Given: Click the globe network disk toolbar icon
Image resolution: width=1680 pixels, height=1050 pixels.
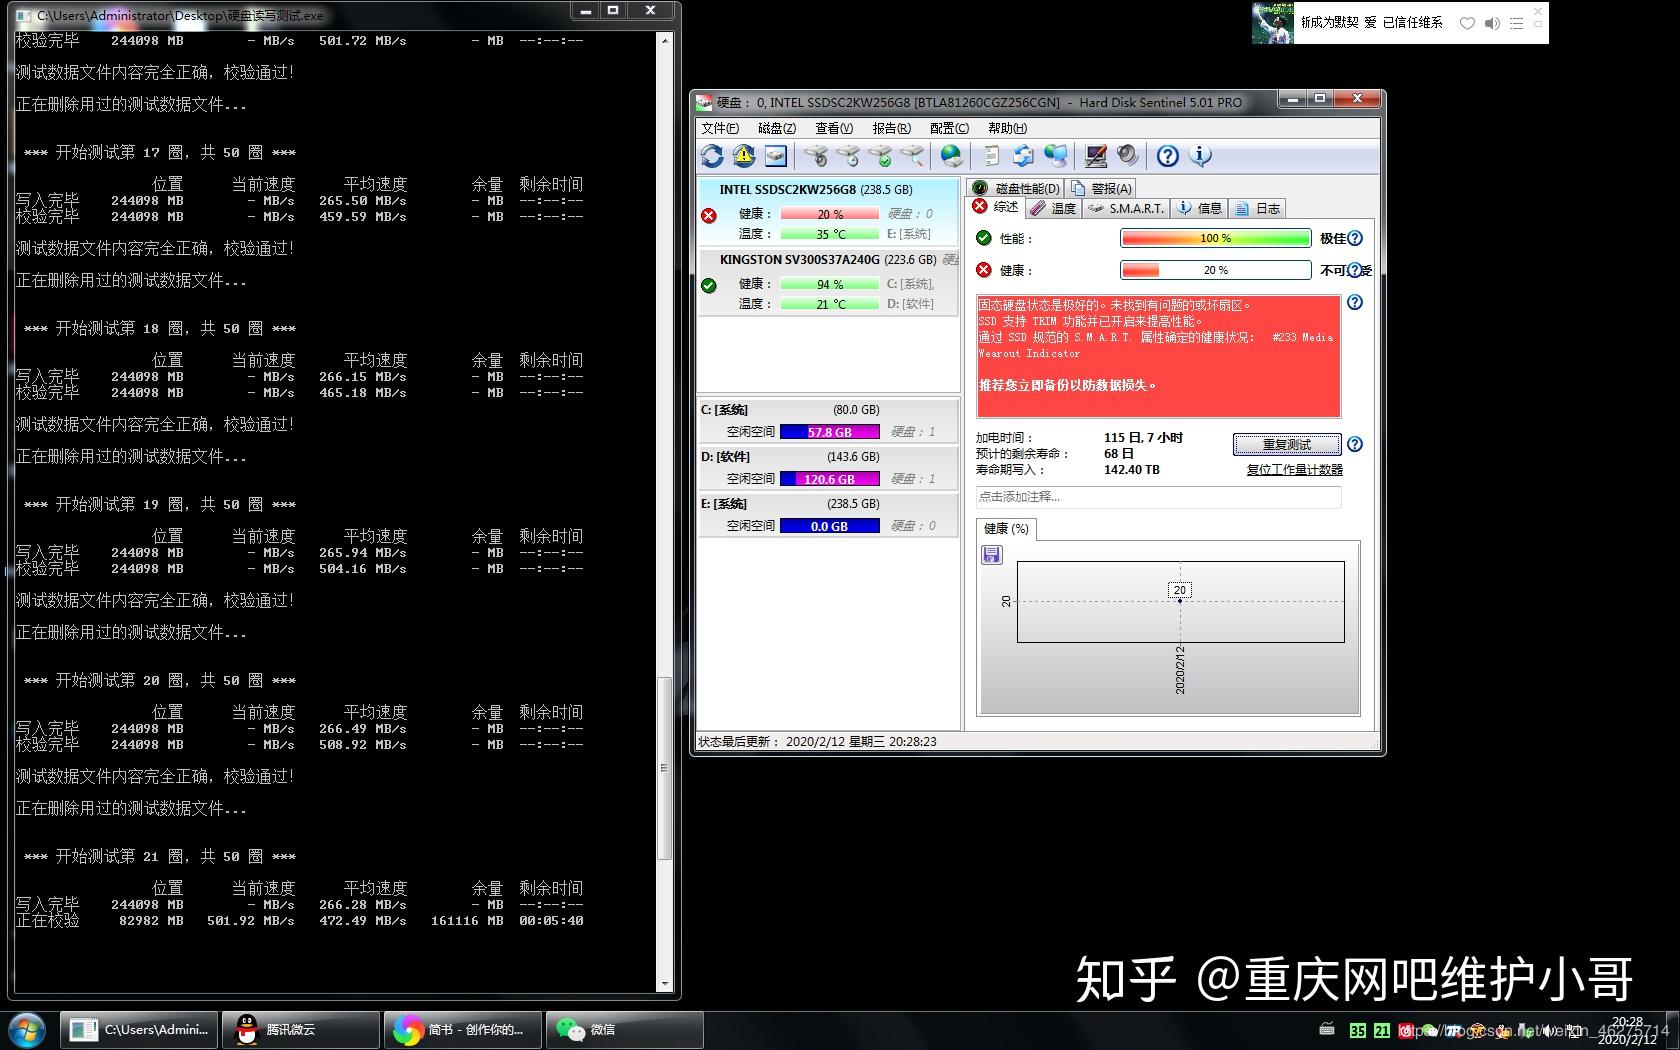Looking at the screenshot, I should 952,156.
